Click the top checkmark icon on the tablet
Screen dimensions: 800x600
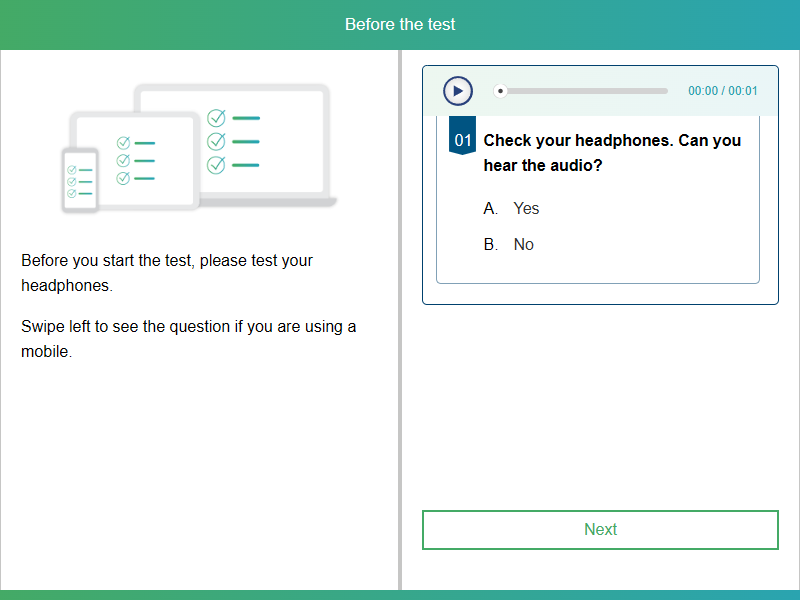124,143
